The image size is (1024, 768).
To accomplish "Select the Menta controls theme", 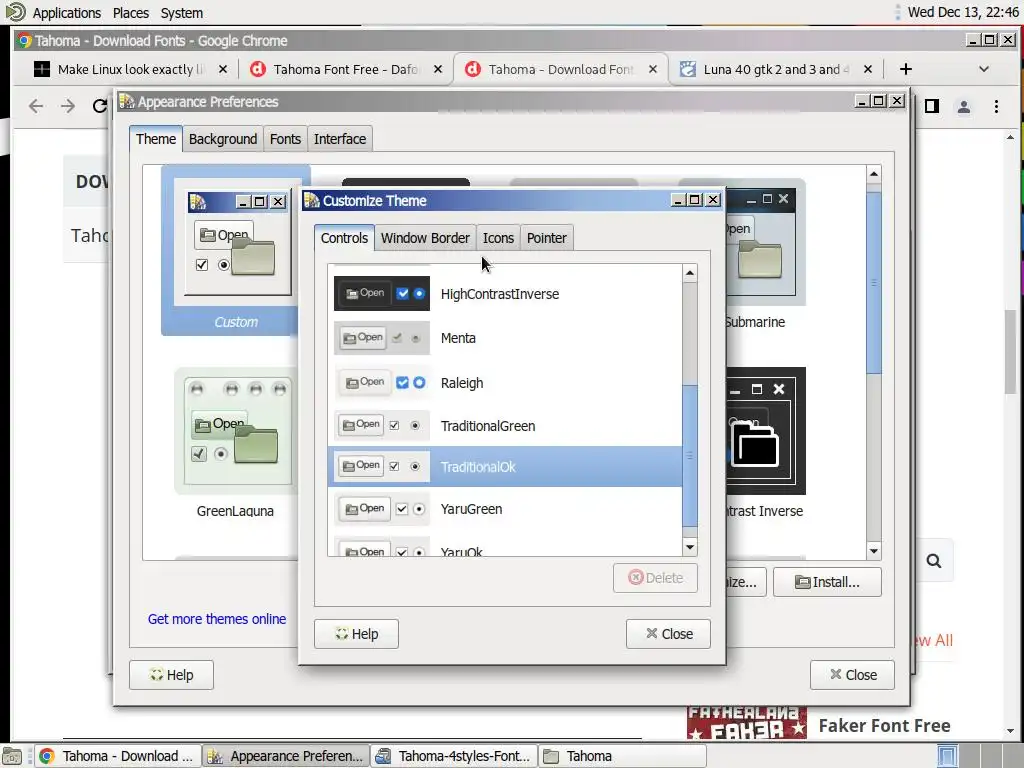I will [504, 338].
